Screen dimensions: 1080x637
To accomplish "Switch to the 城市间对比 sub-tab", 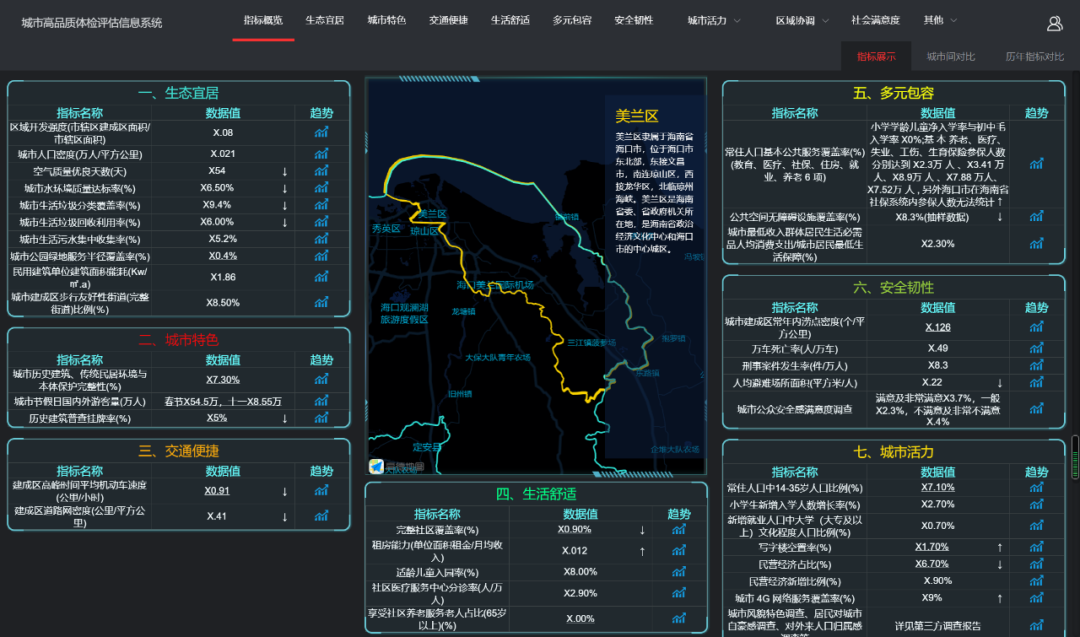I will [x=951, y=56].
